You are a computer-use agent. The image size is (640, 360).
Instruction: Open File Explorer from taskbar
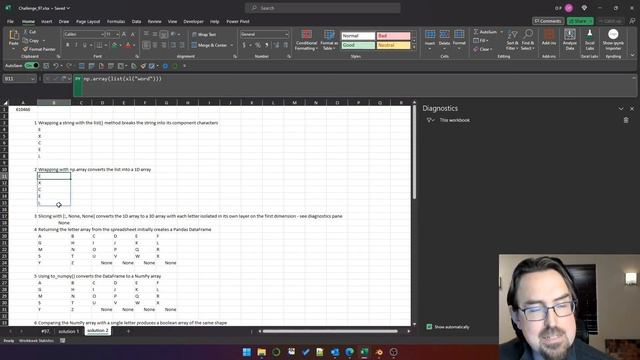(x=261, y=352)
